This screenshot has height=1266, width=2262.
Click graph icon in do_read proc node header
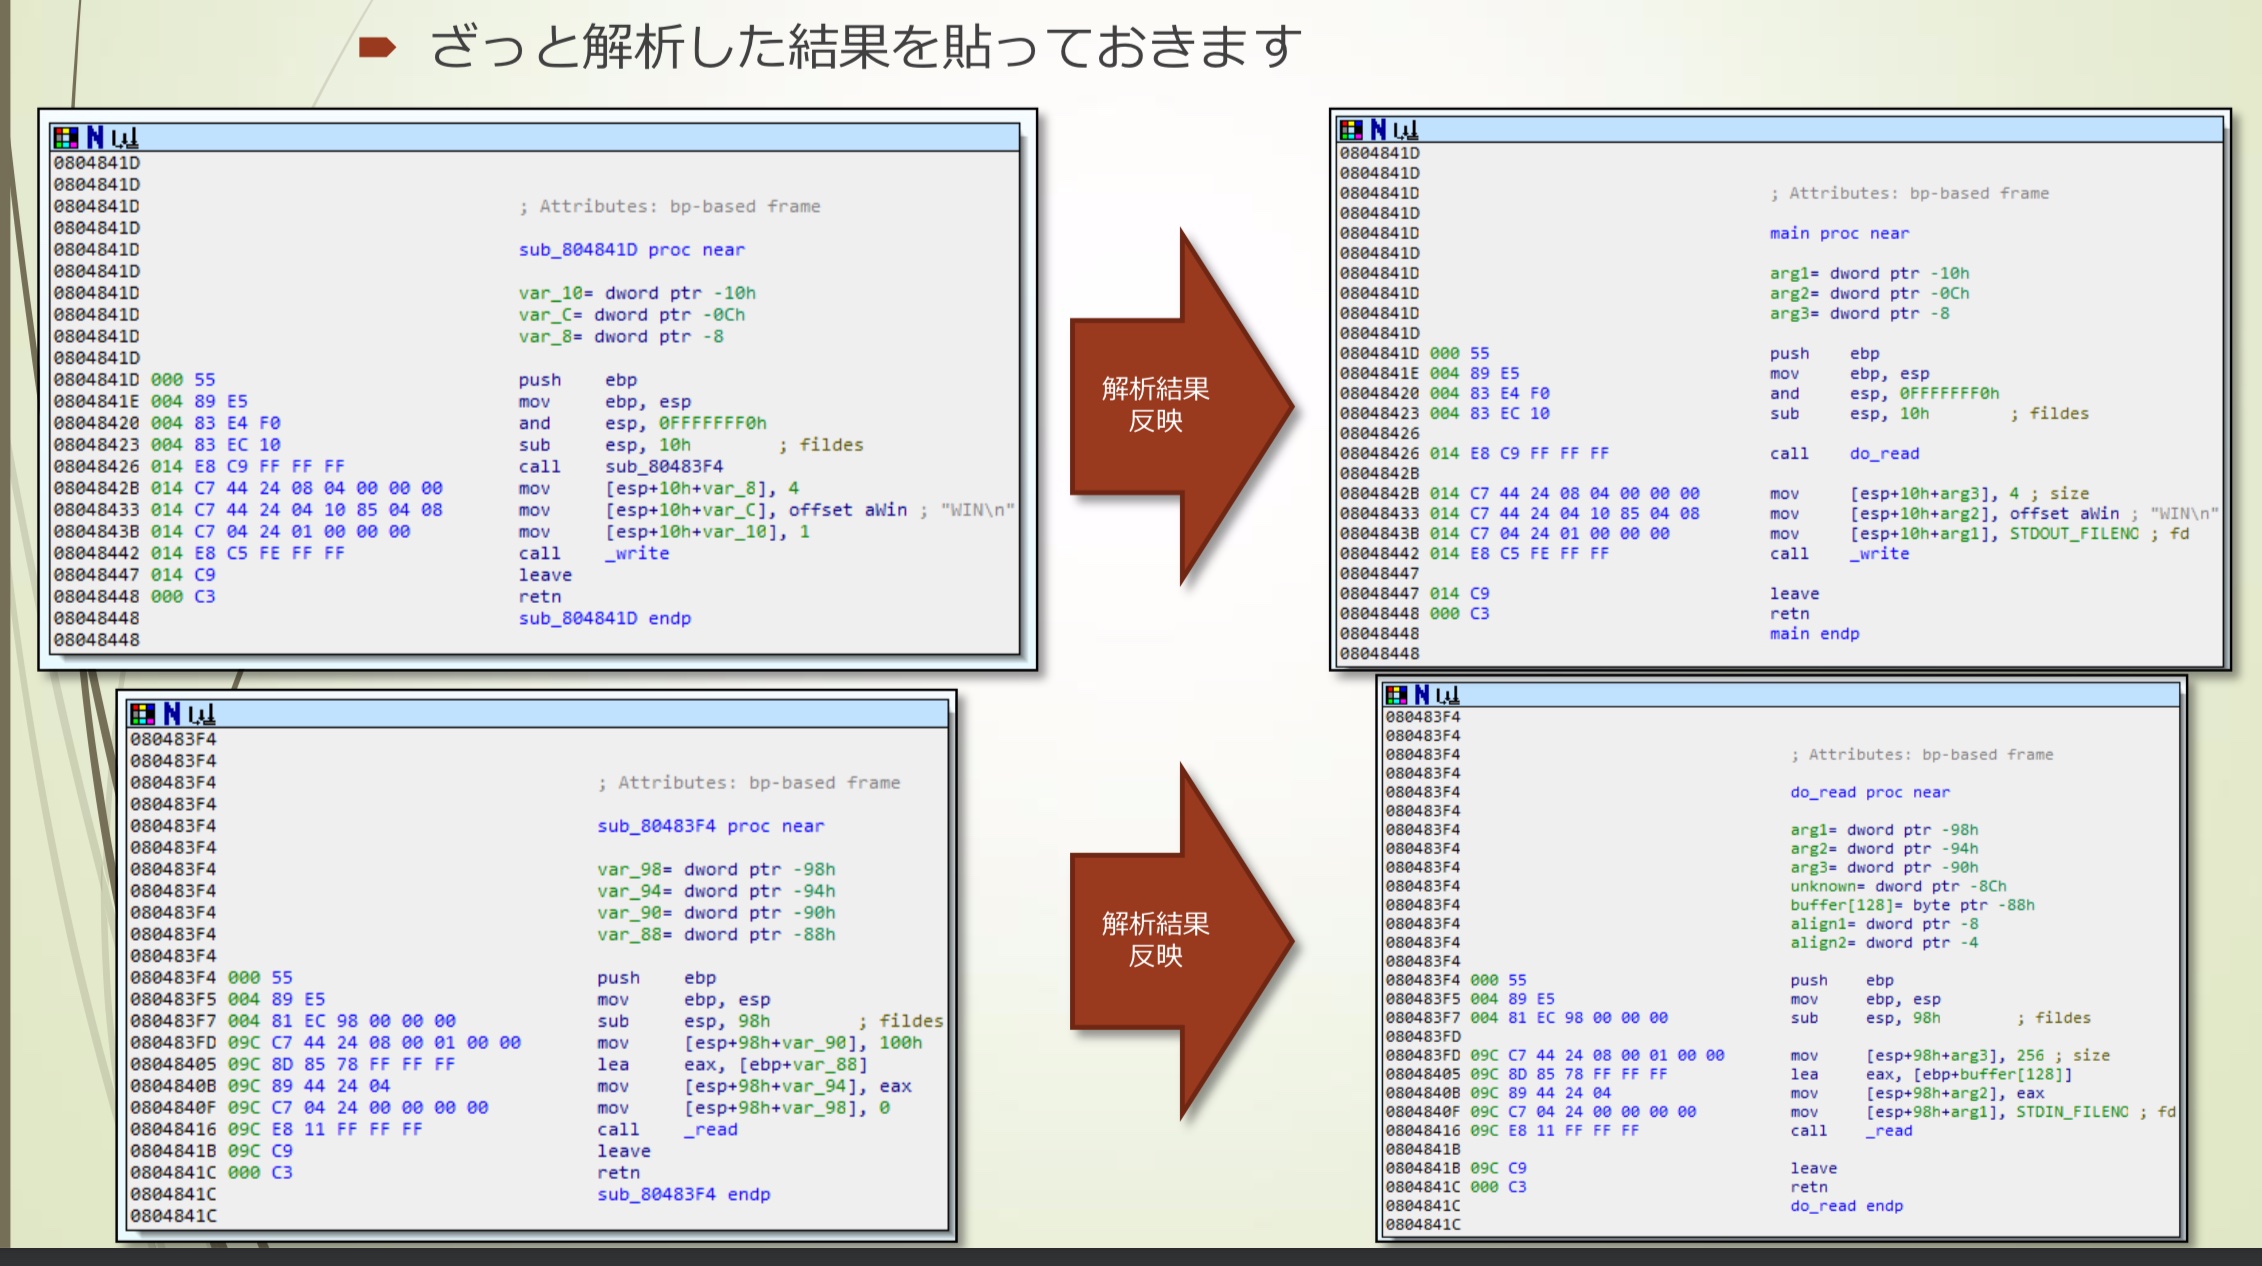pyautogui.click(x=1448, y=695)
